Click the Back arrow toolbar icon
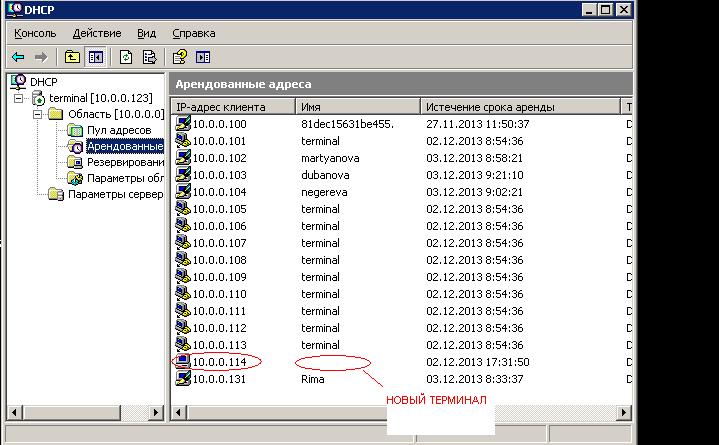The width and height of the screenshot is (719, 445). click(18, 57)
